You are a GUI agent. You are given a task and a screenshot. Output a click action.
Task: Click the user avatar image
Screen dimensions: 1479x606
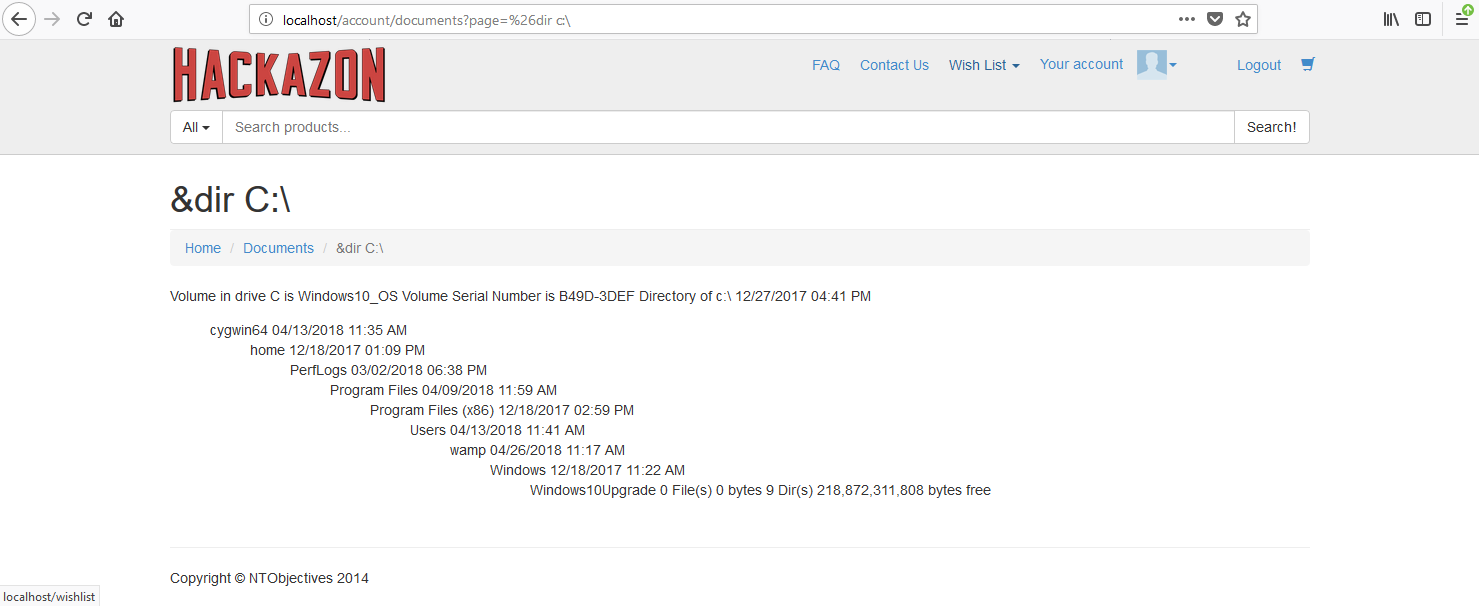(1152, 64)
